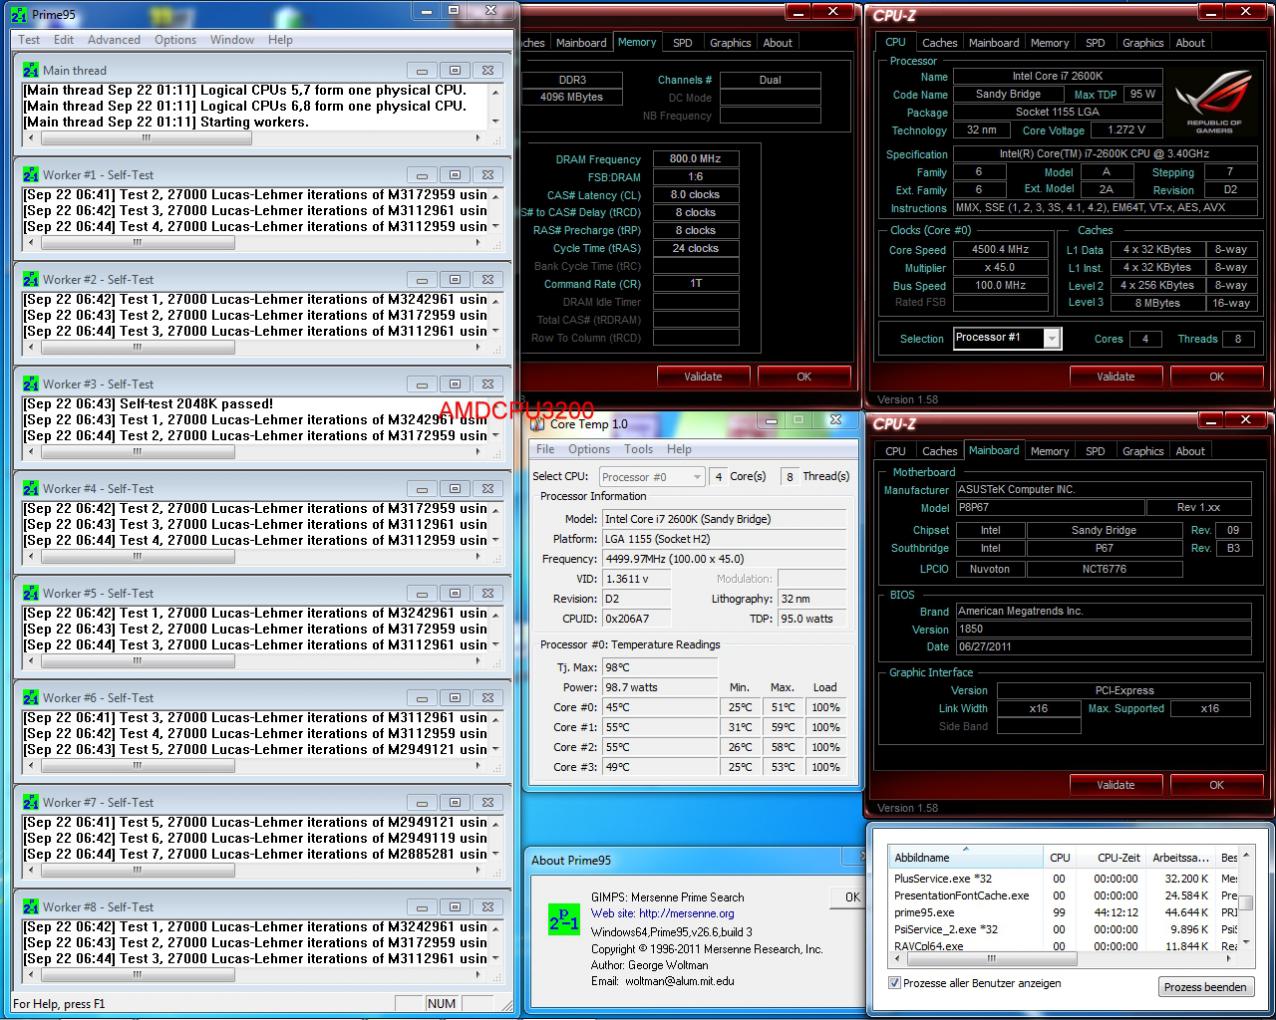
Task: Click the Worker #7 Self-Test window icon
Action: [x=31, y=802]
